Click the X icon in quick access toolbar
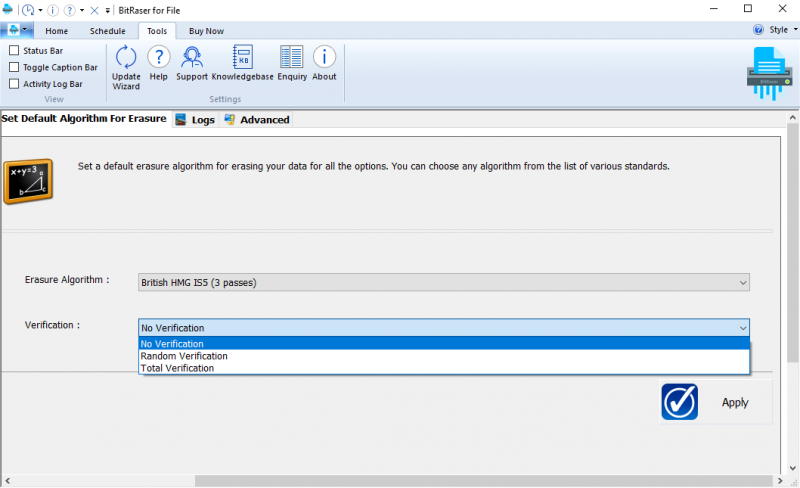 coord(94,10)
